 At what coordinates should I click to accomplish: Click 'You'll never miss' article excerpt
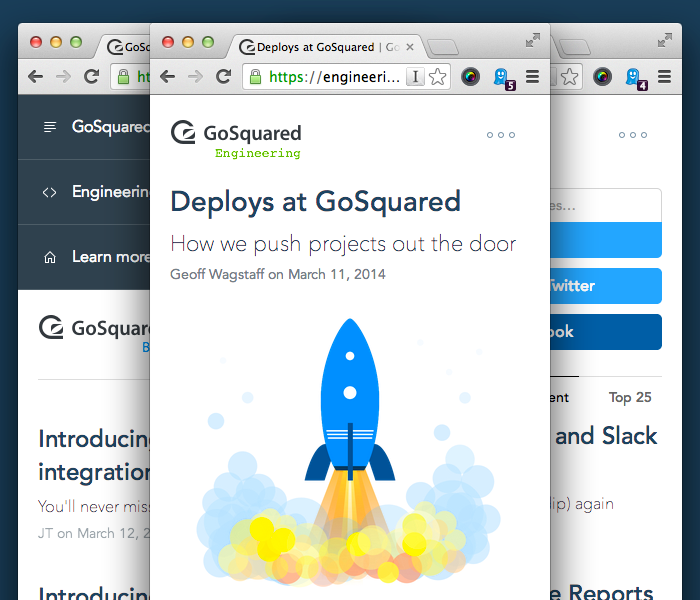[x=94, y=507]
